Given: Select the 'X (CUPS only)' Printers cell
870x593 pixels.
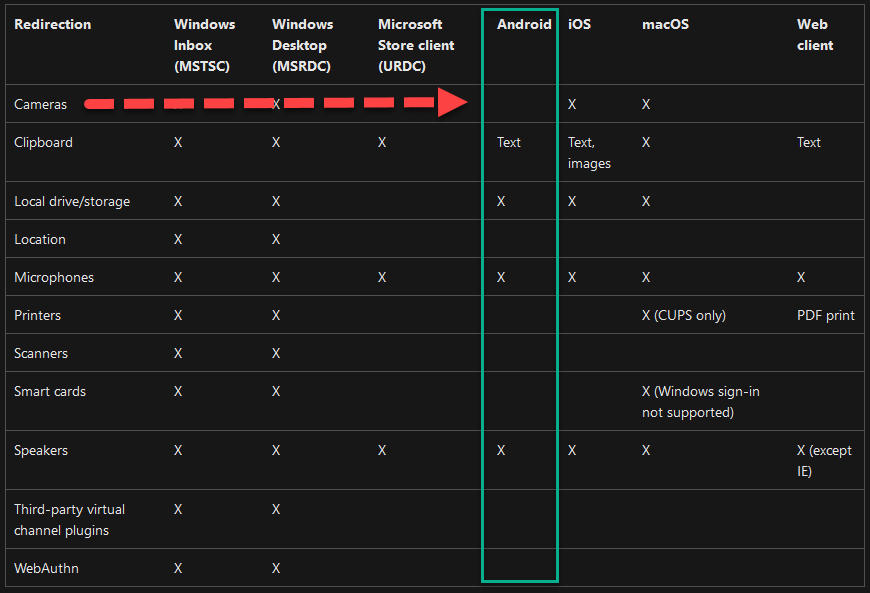Looking at the screenshot, I should click(684, 316).
